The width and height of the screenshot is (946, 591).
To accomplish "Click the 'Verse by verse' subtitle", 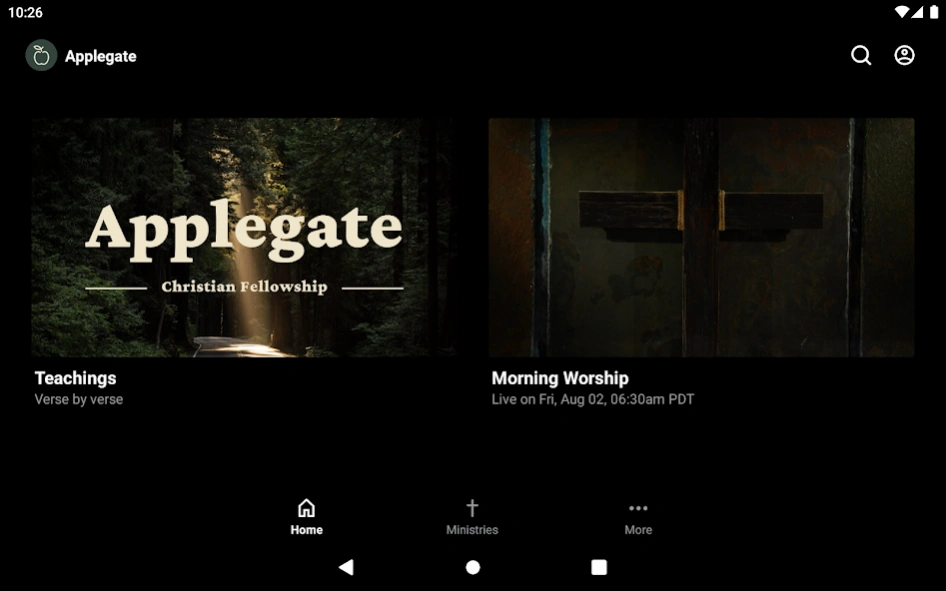I will 78,399.
